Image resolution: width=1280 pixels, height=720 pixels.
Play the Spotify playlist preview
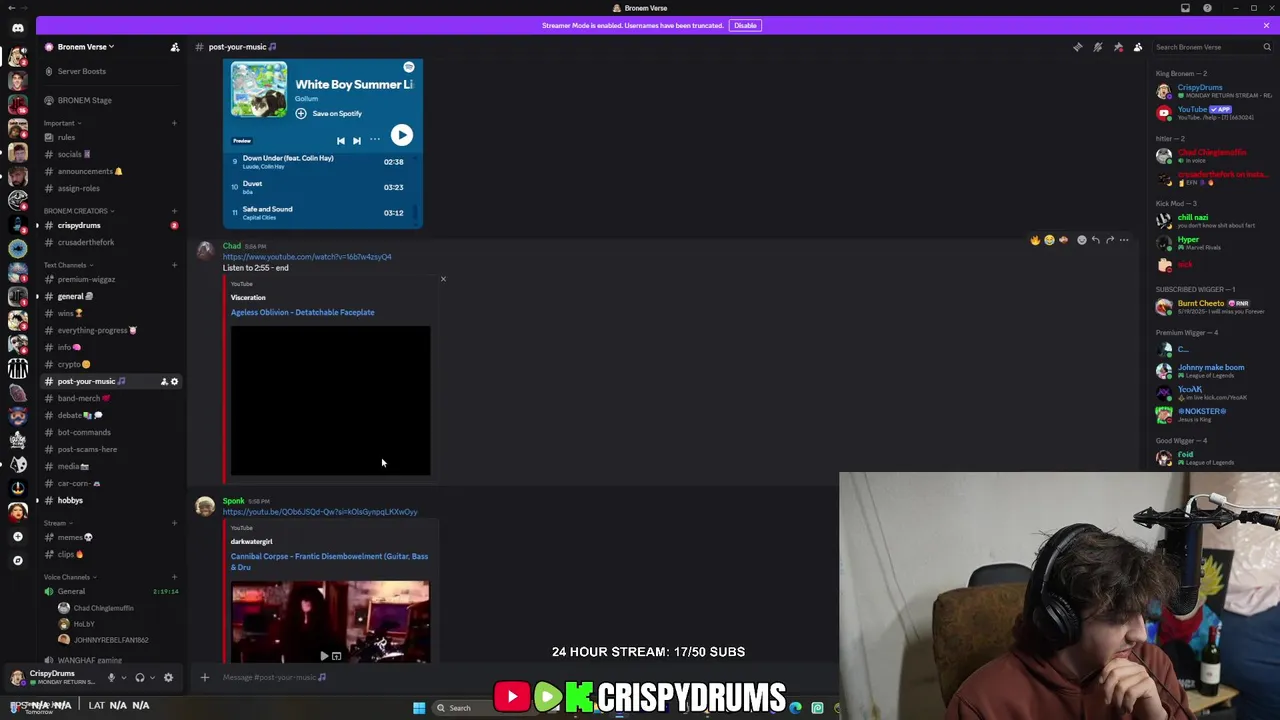[401, 135]
